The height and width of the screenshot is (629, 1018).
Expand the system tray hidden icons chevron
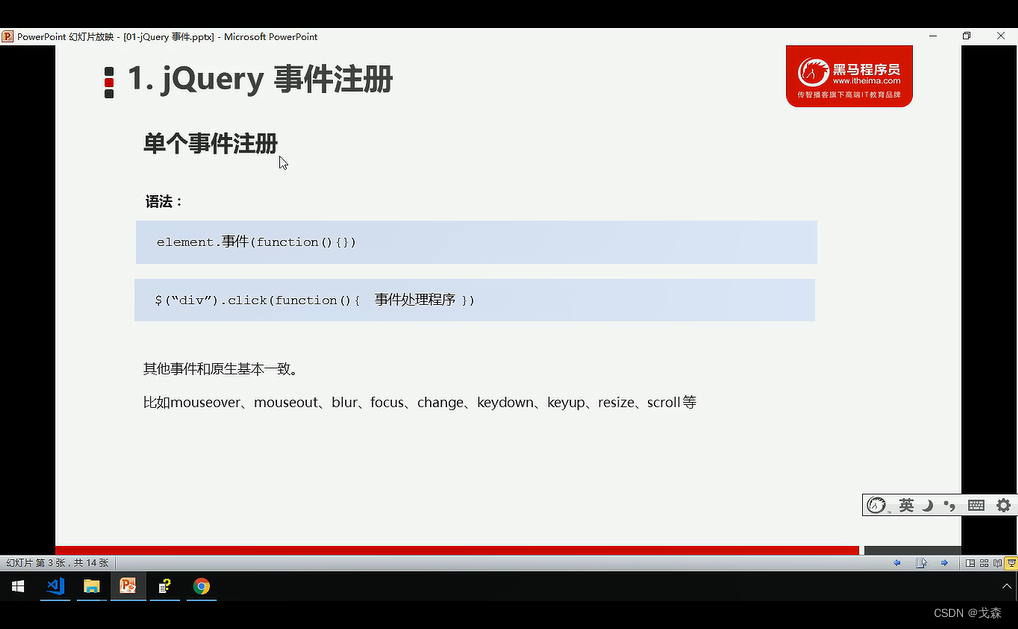1006,586
